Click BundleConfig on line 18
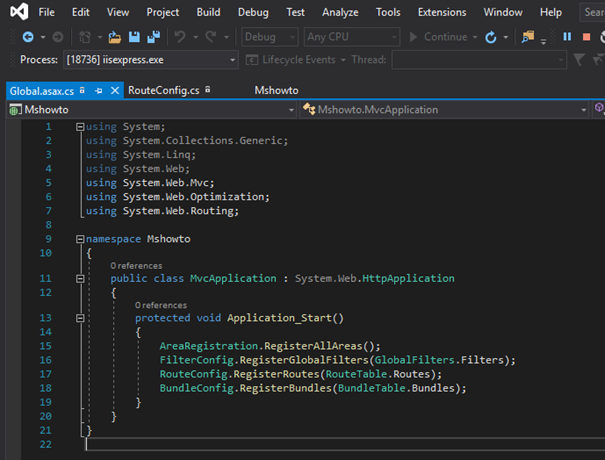The height and width of the screenshot is (460, 605). (196, 388)
